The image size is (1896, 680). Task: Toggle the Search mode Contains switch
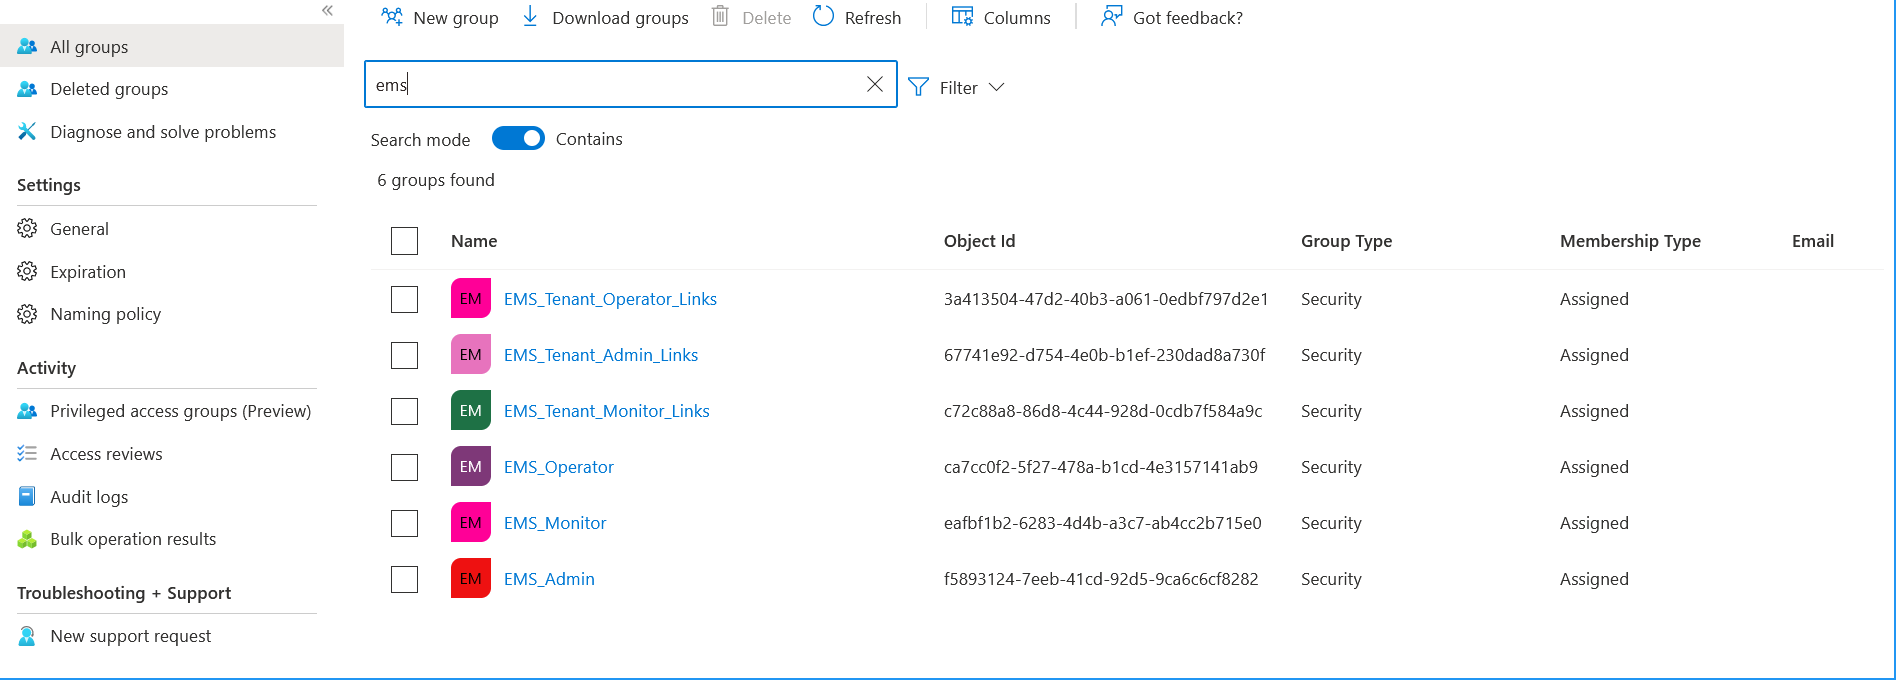pos(518,139)
